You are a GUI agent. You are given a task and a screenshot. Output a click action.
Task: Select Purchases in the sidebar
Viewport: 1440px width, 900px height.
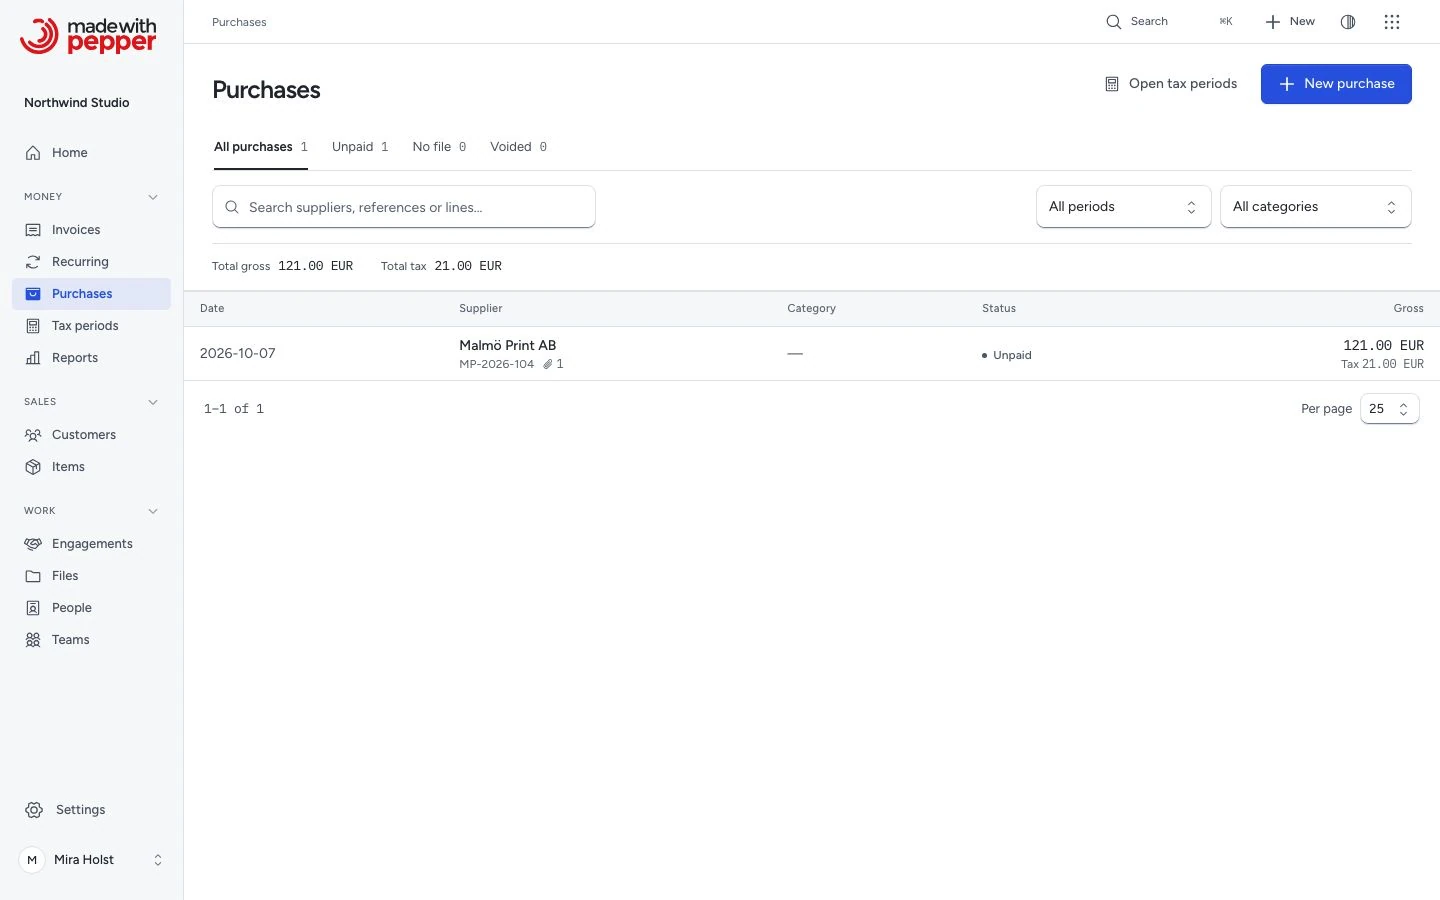[91, 294]
